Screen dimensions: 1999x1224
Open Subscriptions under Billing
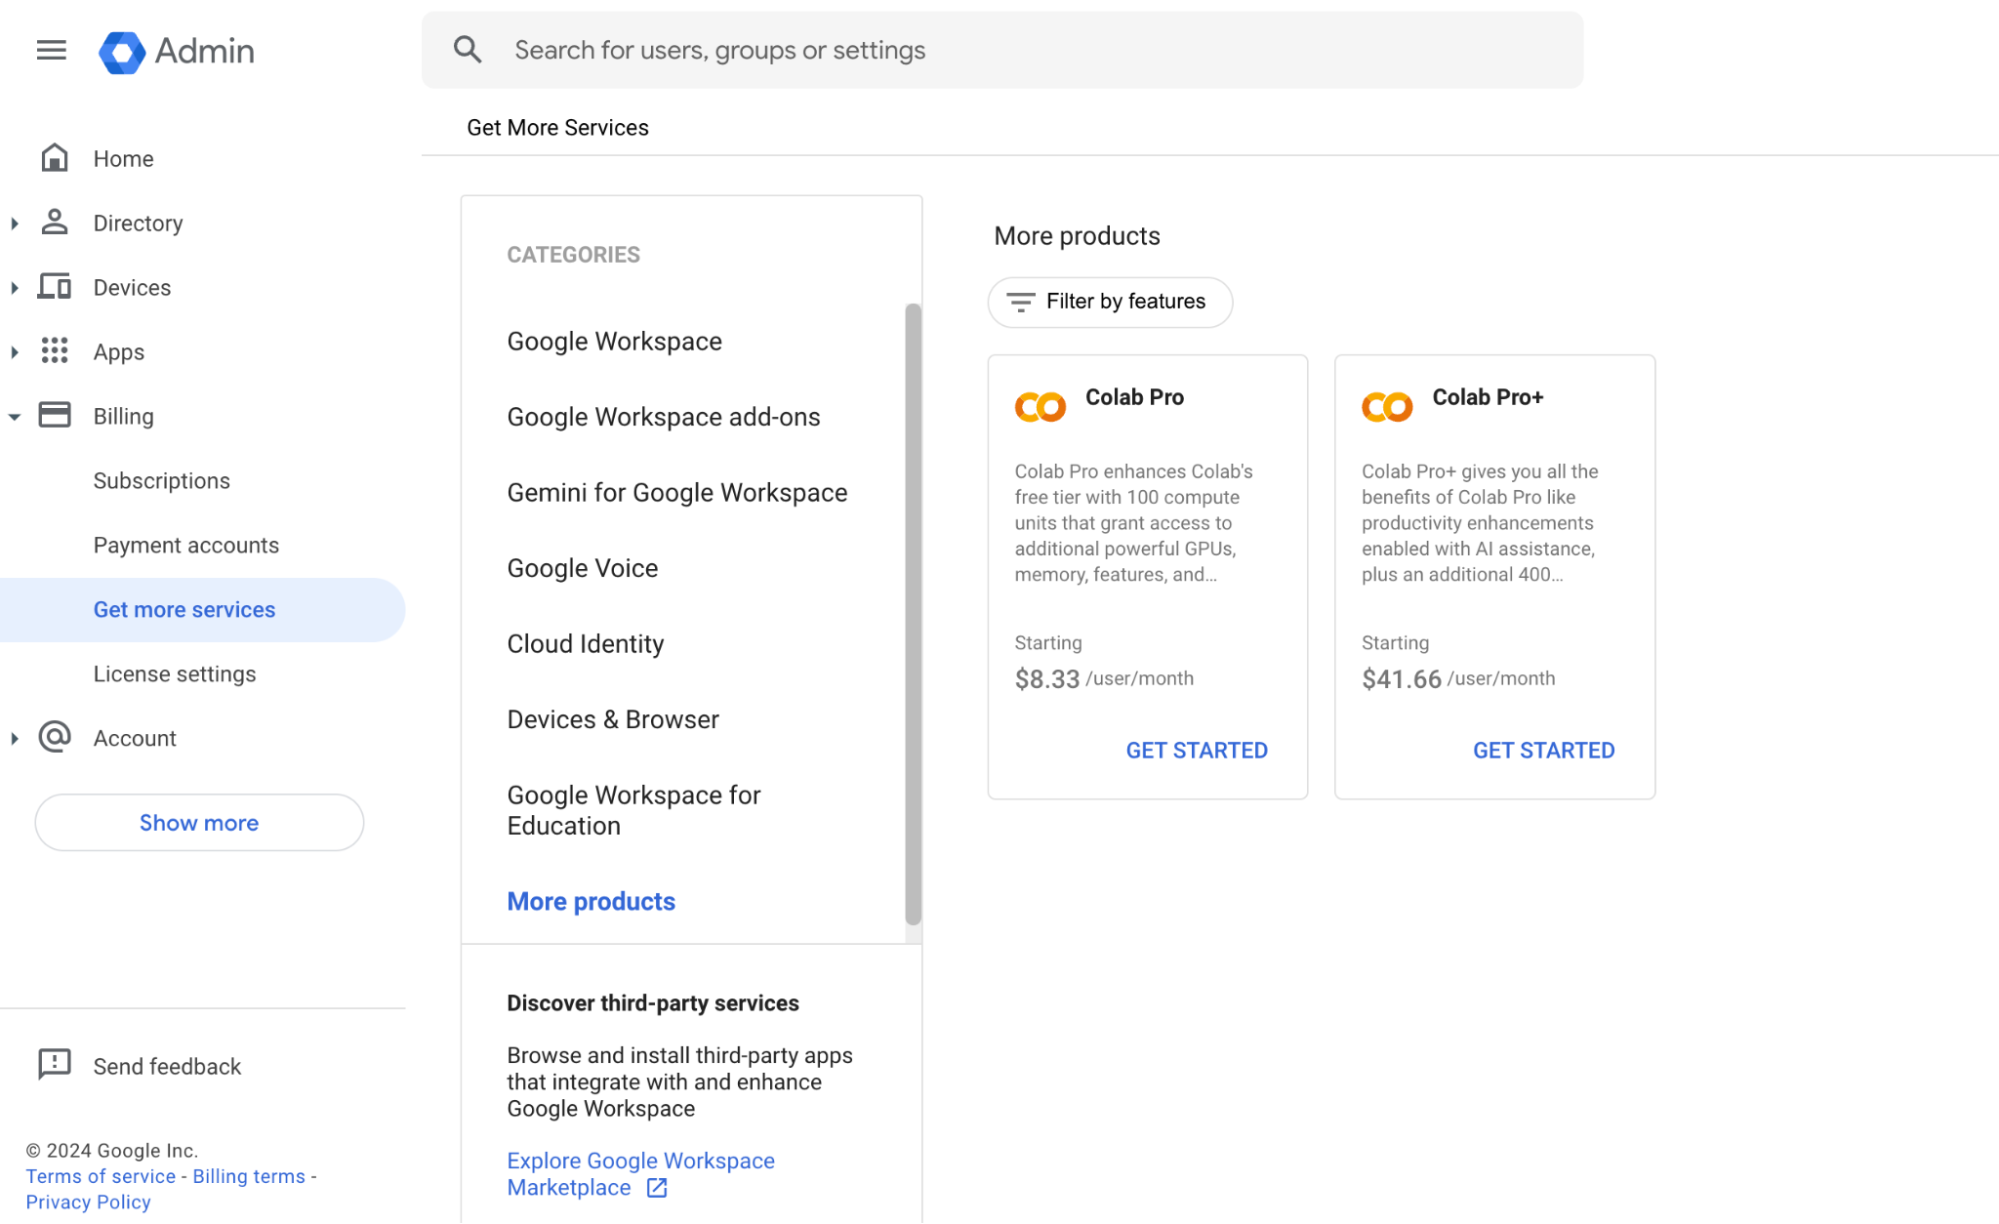(161, 481)
